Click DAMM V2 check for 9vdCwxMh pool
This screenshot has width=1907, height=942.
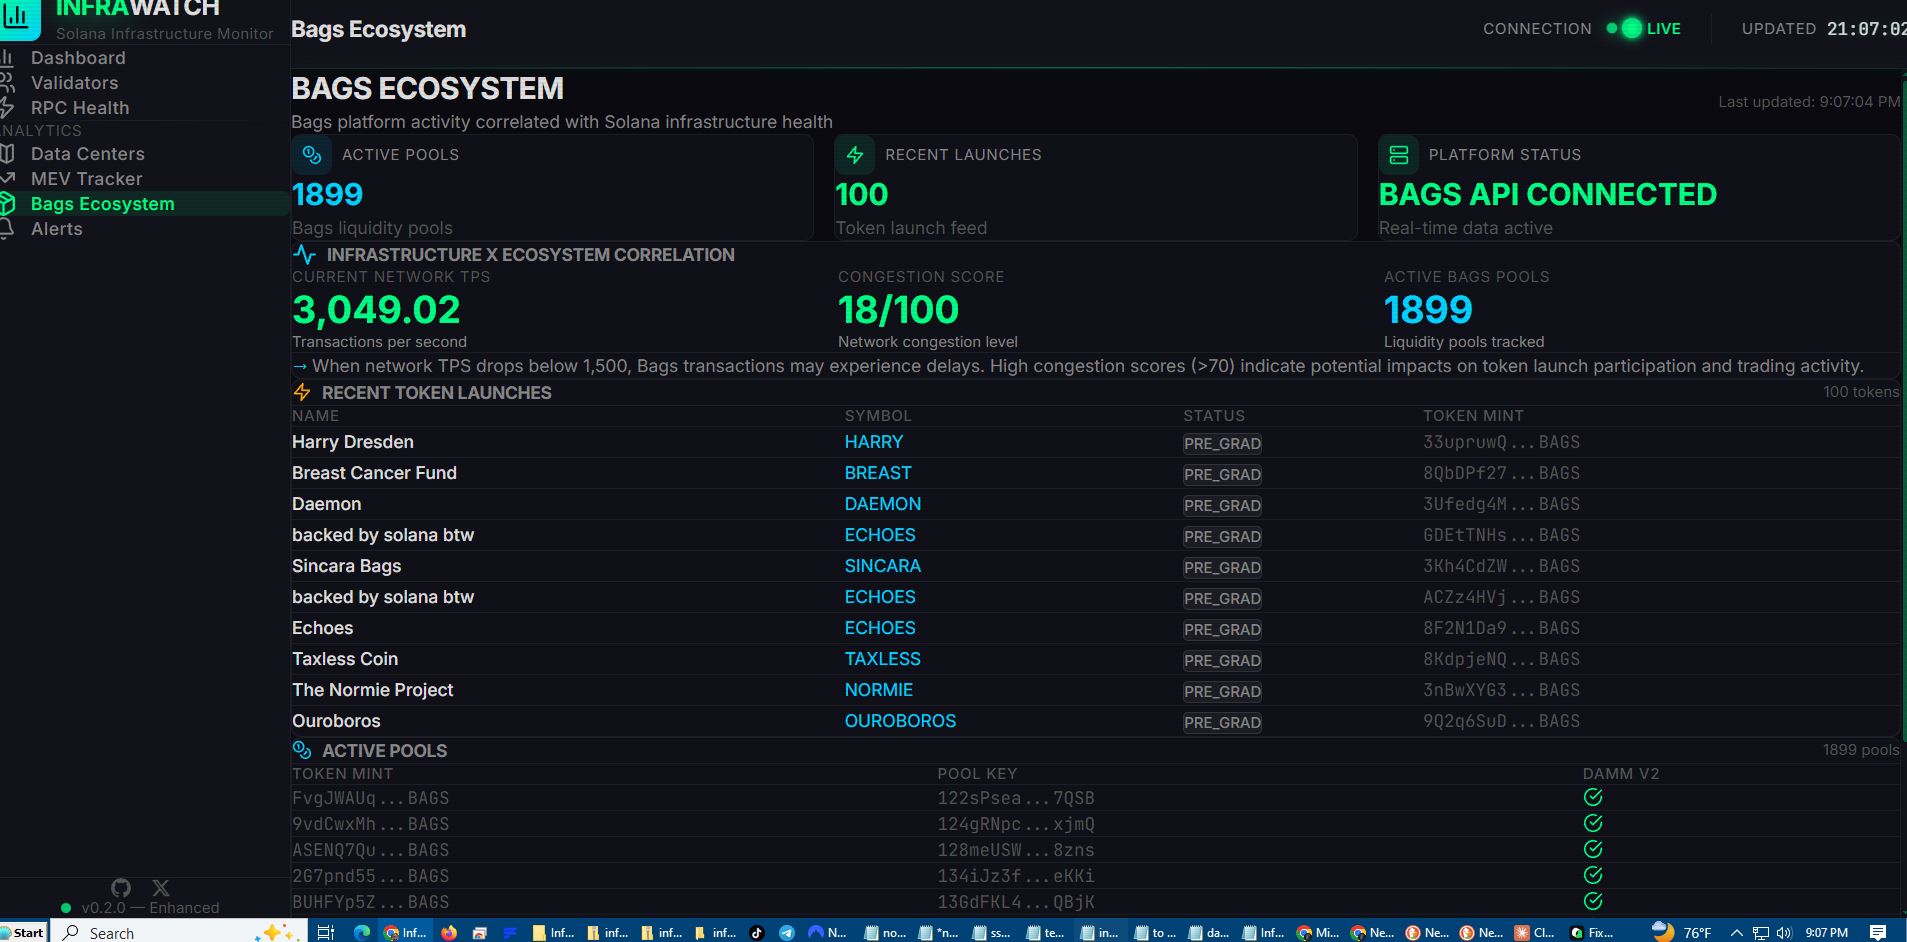pyautogui.click(x=1593, y=823)
